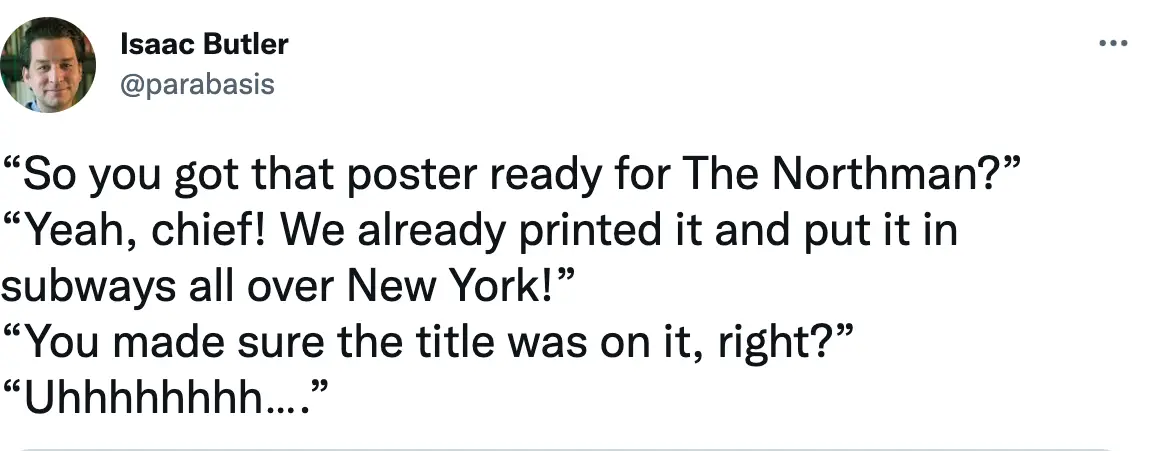The height and width of the screenshot is (451, 1150).
Task: Click the words "The Northman?" in the tweet
Action: coord(838,176)
